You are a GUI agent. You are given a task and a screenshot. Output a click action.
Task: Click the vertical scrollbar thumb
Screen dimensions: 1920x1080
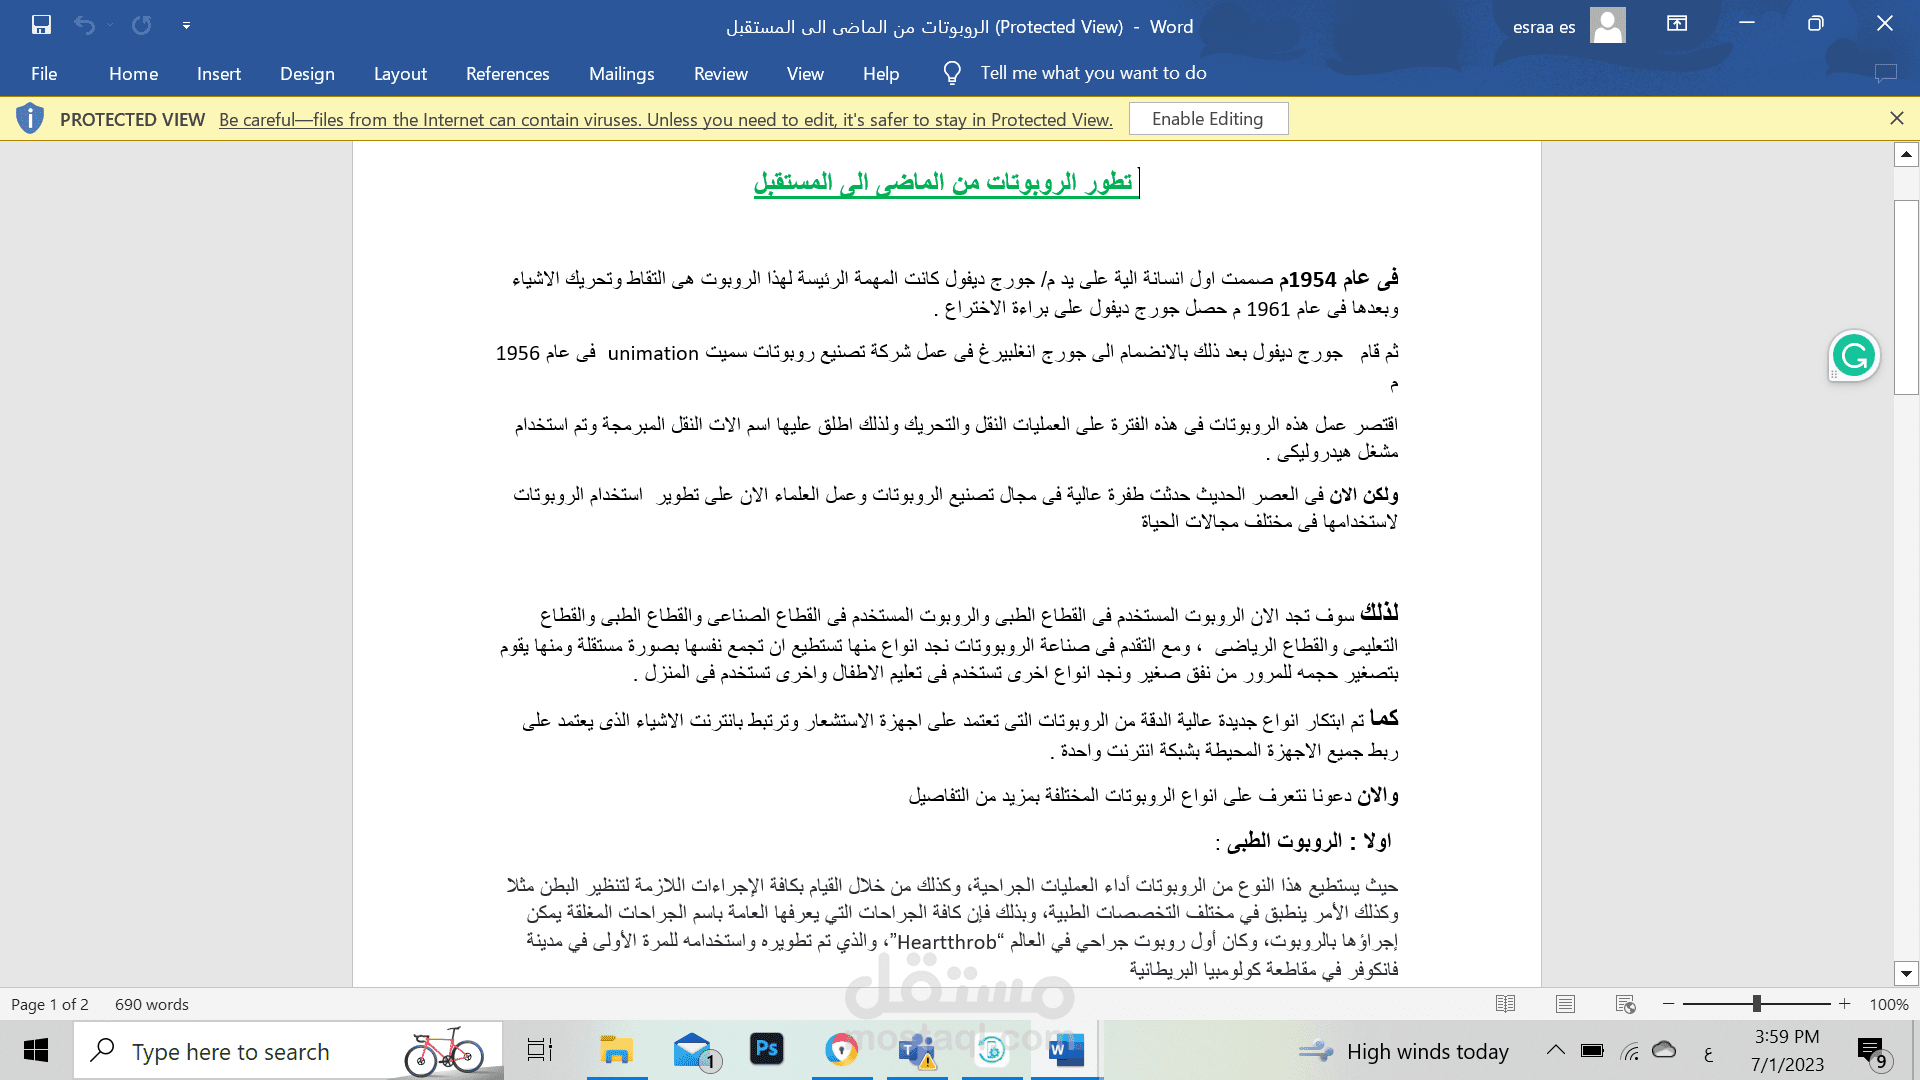click(1906, 297)
